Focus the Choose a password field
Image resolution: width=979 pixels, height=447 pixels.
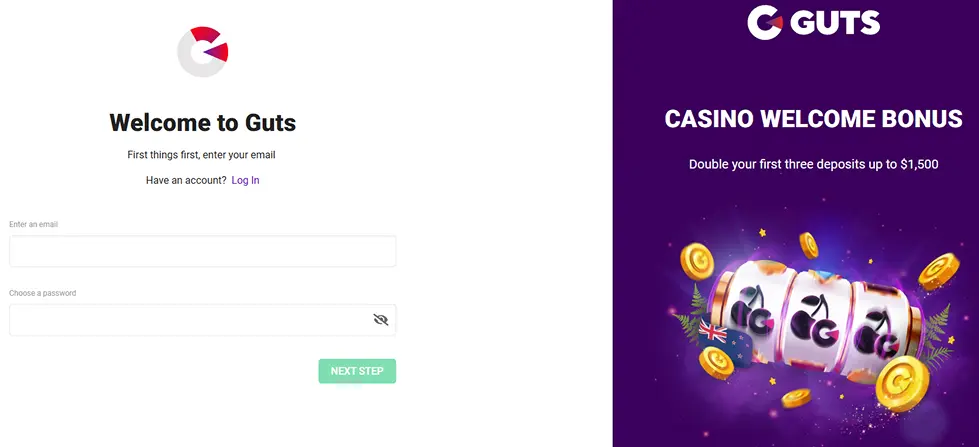coord(202,320)
